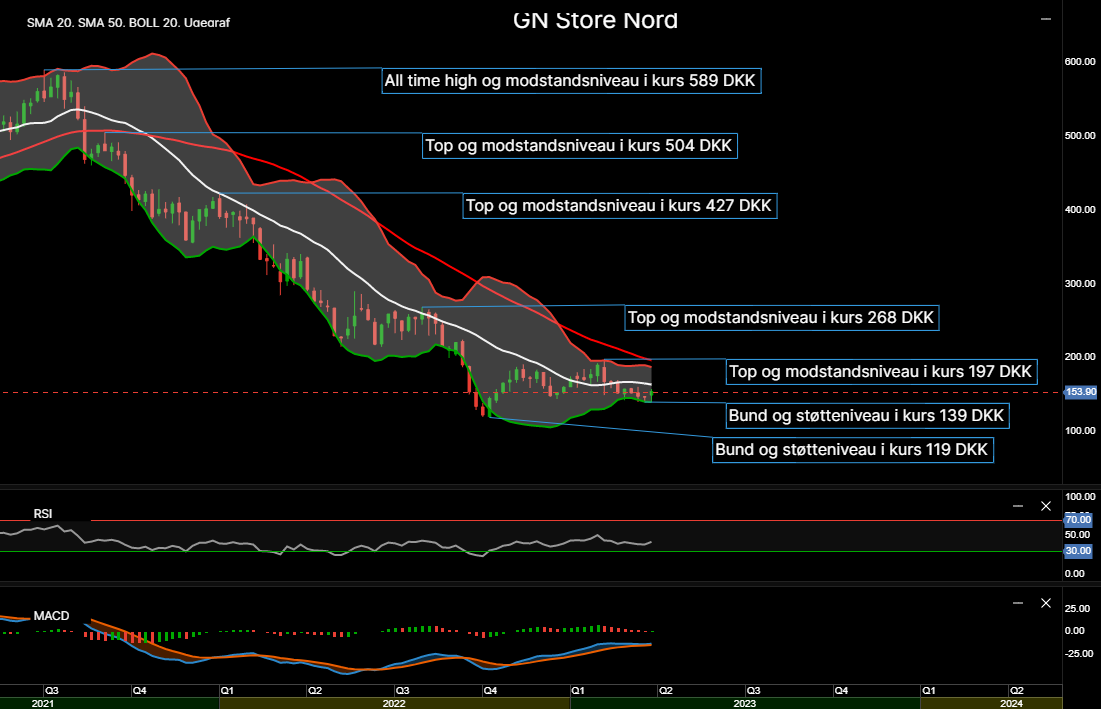
Task: Click the GN Store Nord chart title
Action: click(x=595, y=20)
